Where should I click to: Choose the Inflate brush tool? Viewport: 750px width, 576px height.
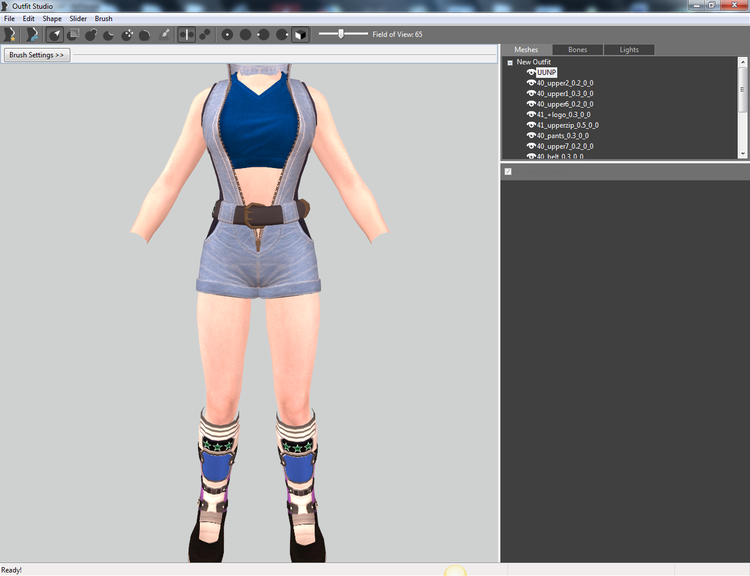[91, 34]
